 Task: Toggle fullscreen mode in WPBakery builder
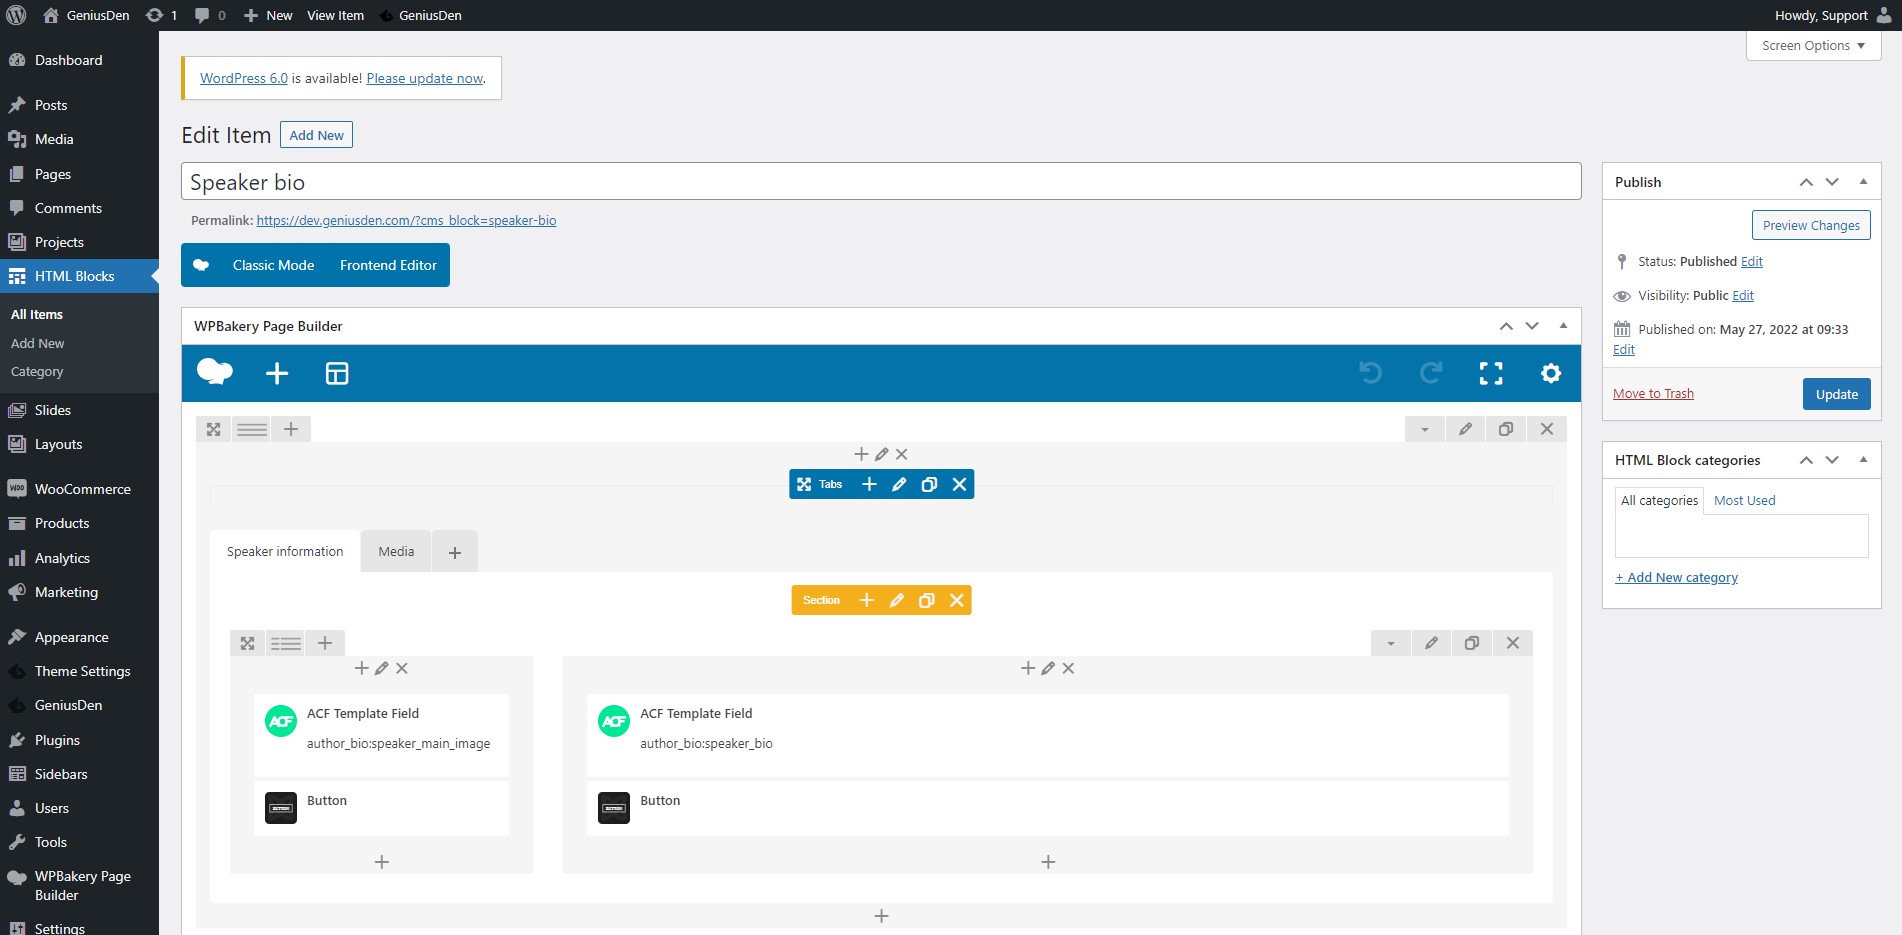click(1491, 373)
